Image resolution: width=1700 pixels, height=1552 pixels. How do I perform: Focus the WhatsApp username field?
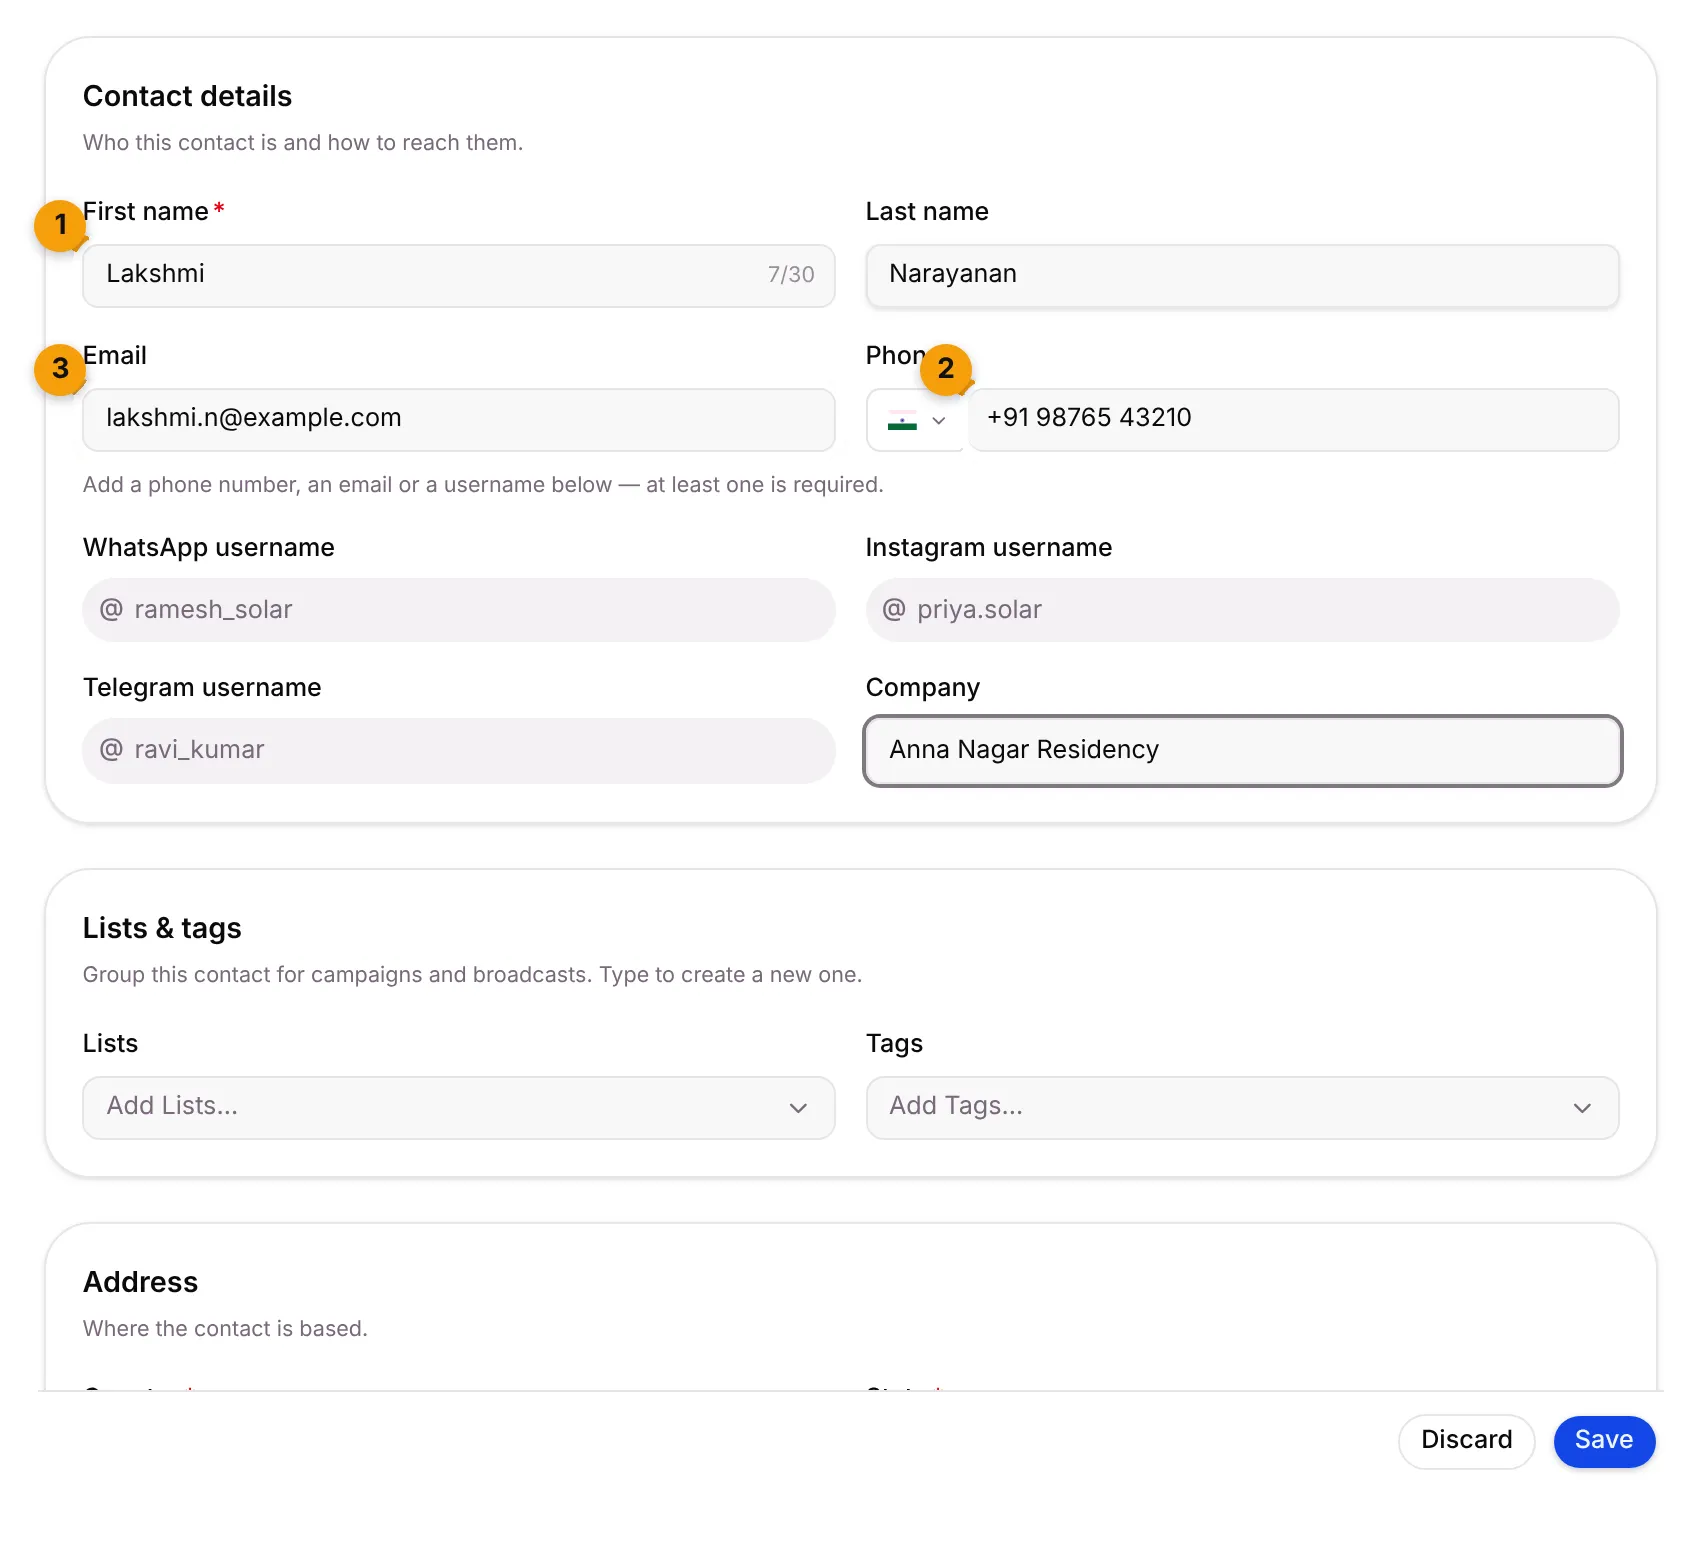click(459, 610)
